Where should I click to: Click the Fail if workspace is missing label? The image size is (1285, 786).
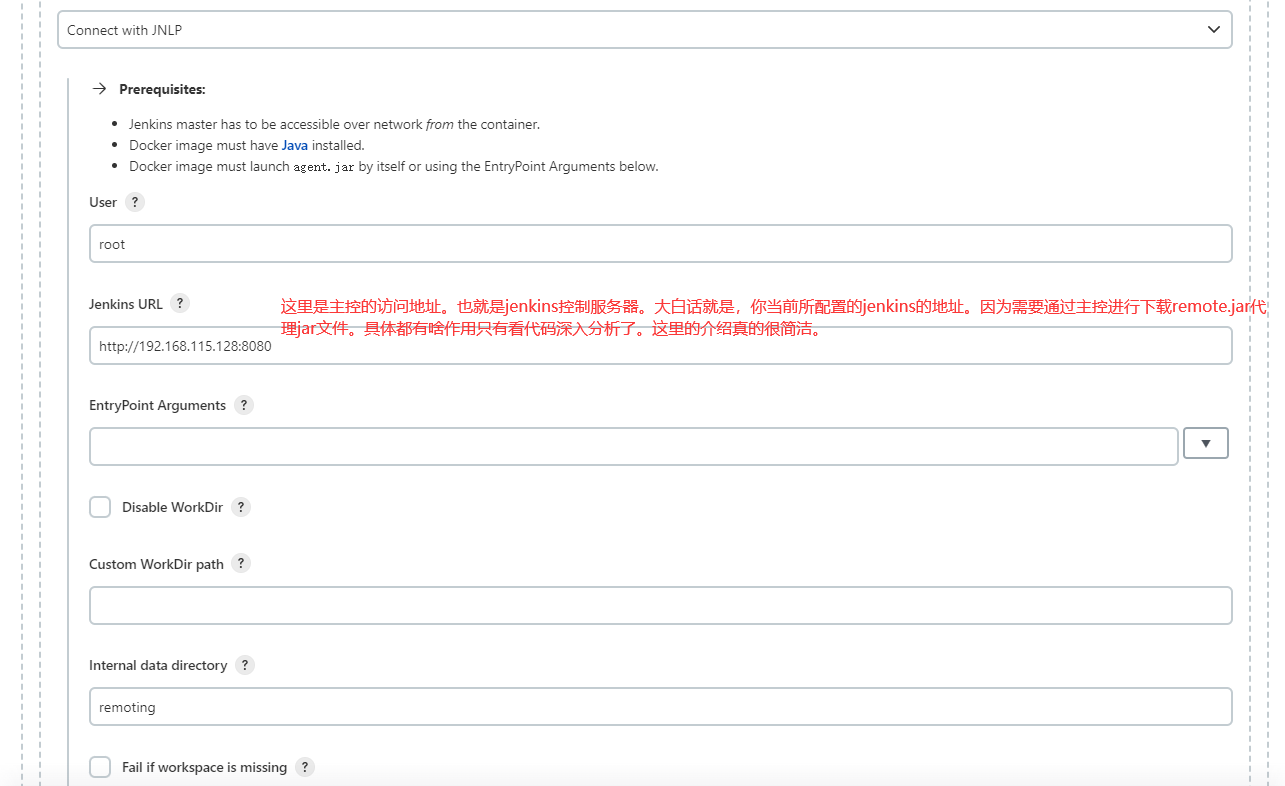tap(204, 767)
